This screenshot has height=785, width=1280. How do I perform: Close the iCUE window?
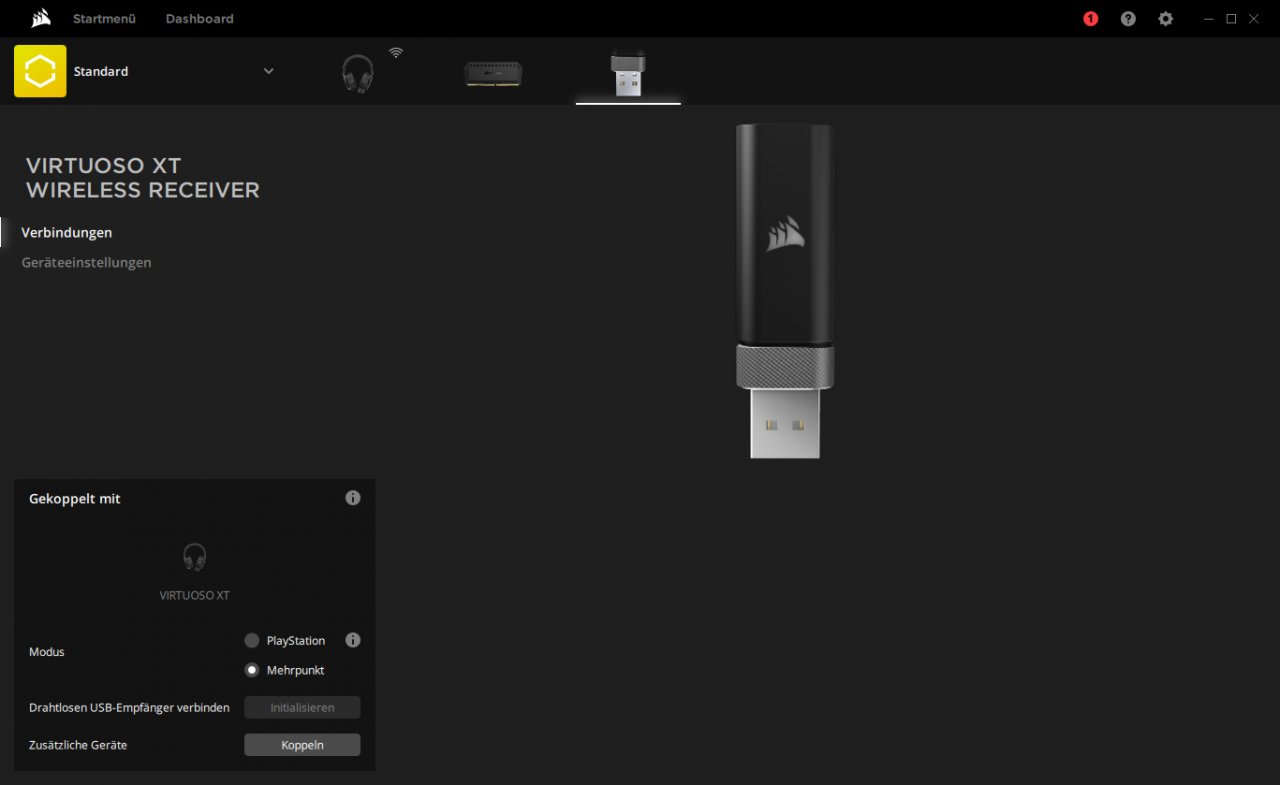(1254, 19)
